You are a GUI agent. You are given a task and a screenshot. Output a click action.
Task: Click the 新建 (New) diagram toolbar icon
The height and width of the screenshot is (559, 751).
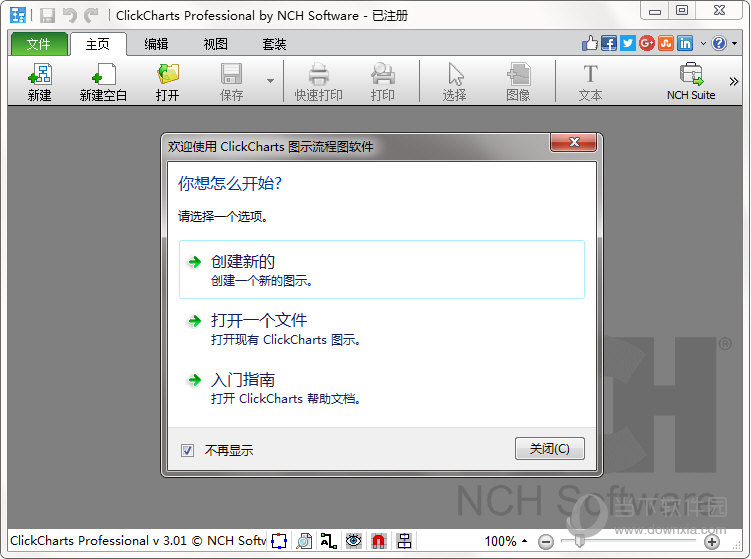tap(39, 81)
